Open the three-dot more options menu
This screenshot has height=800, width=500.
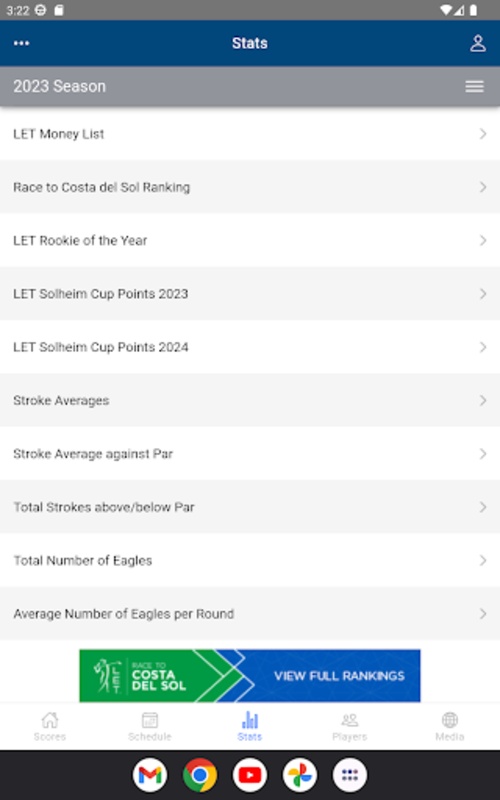(x=21, y=43)
